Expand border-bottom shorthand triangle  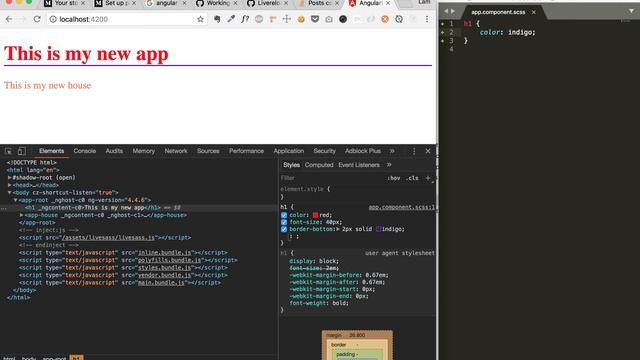[x=338, y=229]
